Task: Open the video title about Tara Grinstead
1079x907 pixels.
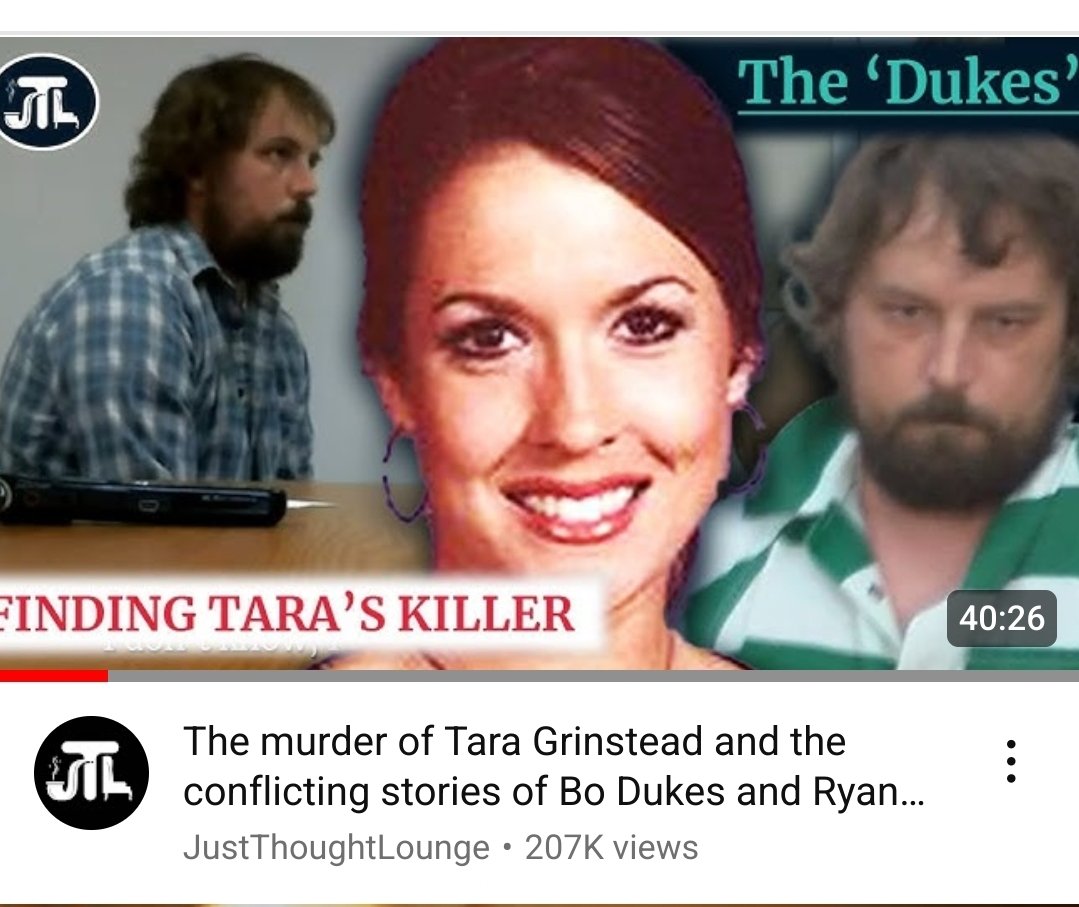Action: 554,766
